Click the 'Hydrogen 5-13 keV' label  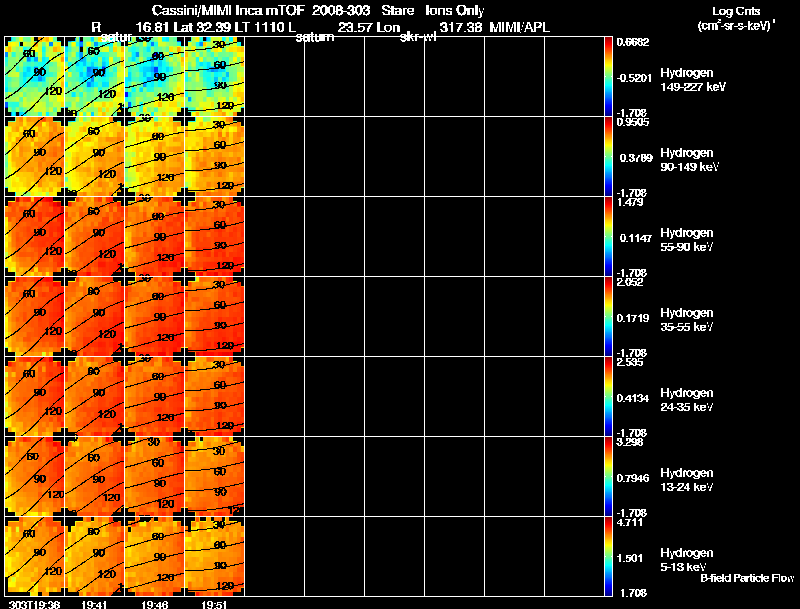tap(687, 560)
